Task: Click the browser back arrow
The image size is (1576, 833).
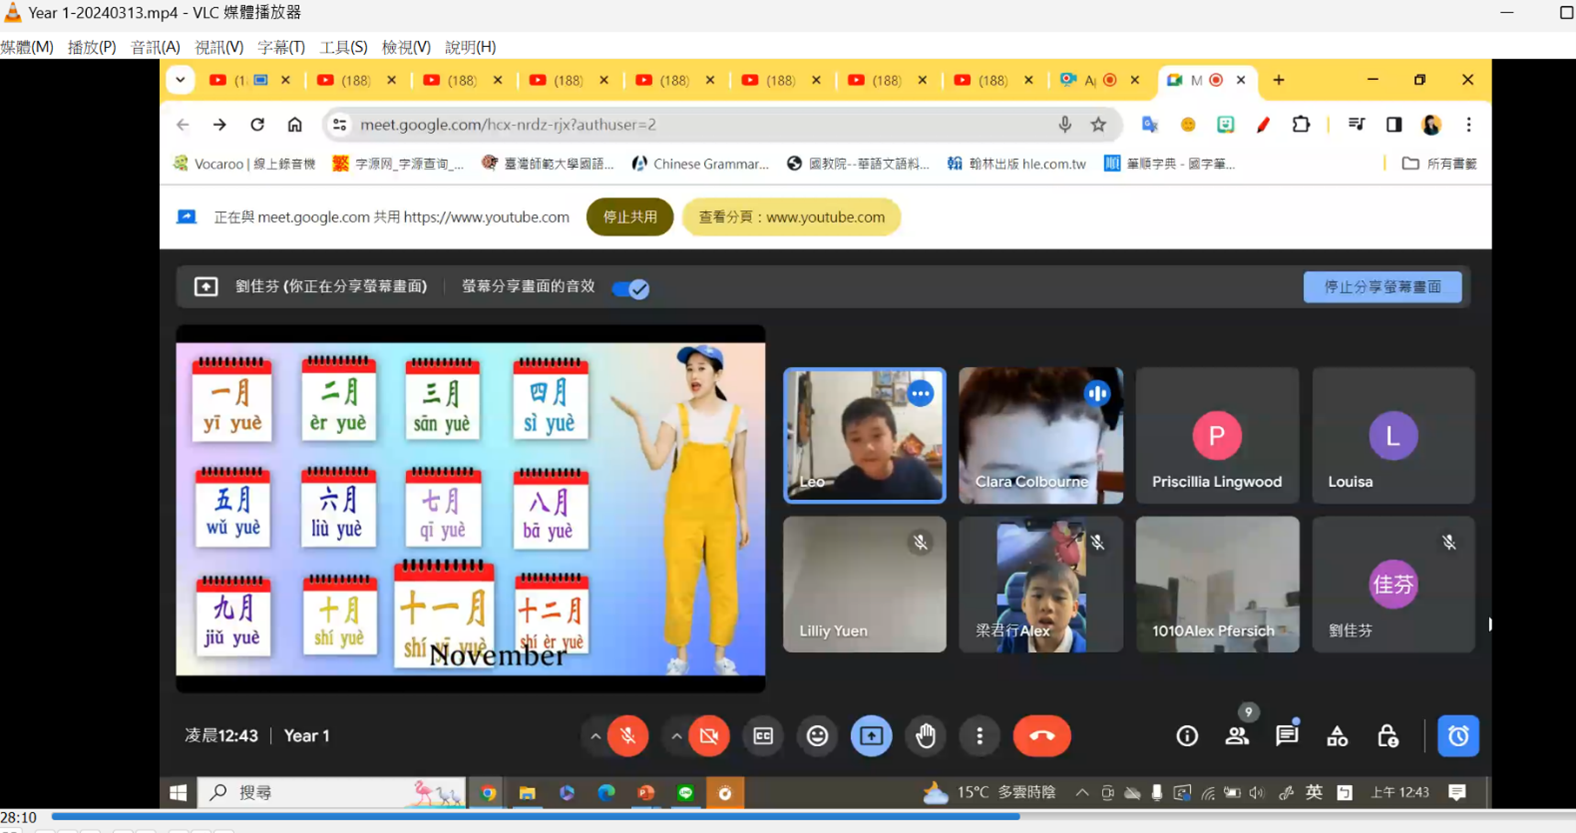Action: pyautogui.click(x=182, y=125)
